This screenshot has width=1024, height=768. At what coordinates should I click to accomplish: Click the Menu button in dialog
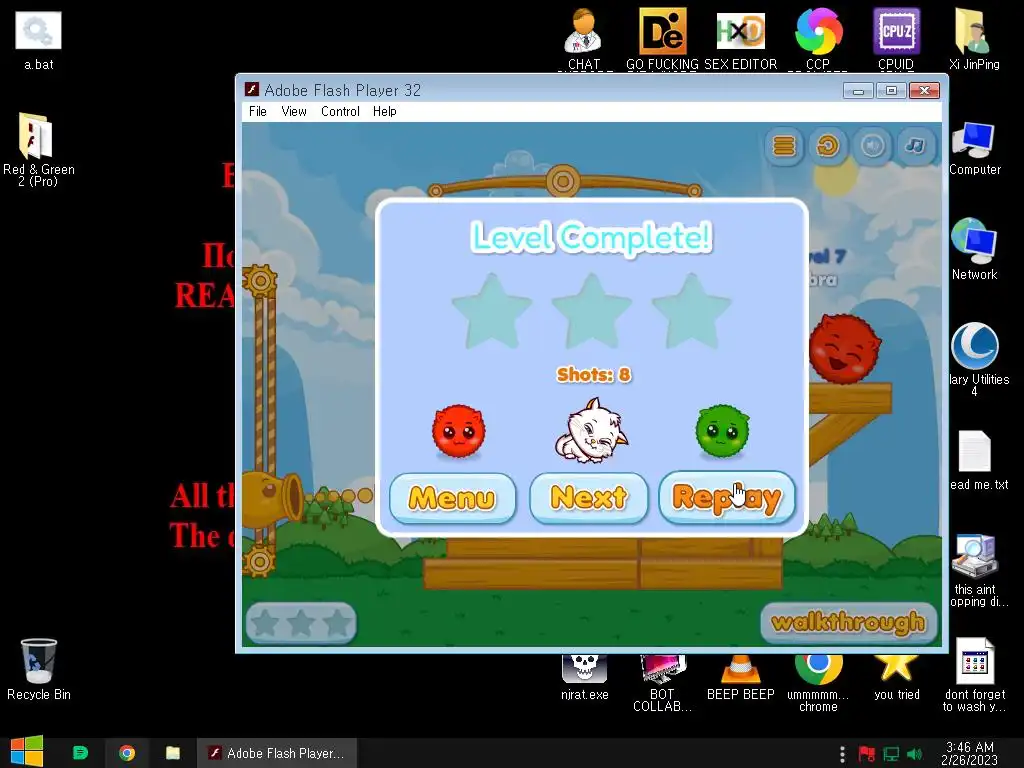pos(452,498)
